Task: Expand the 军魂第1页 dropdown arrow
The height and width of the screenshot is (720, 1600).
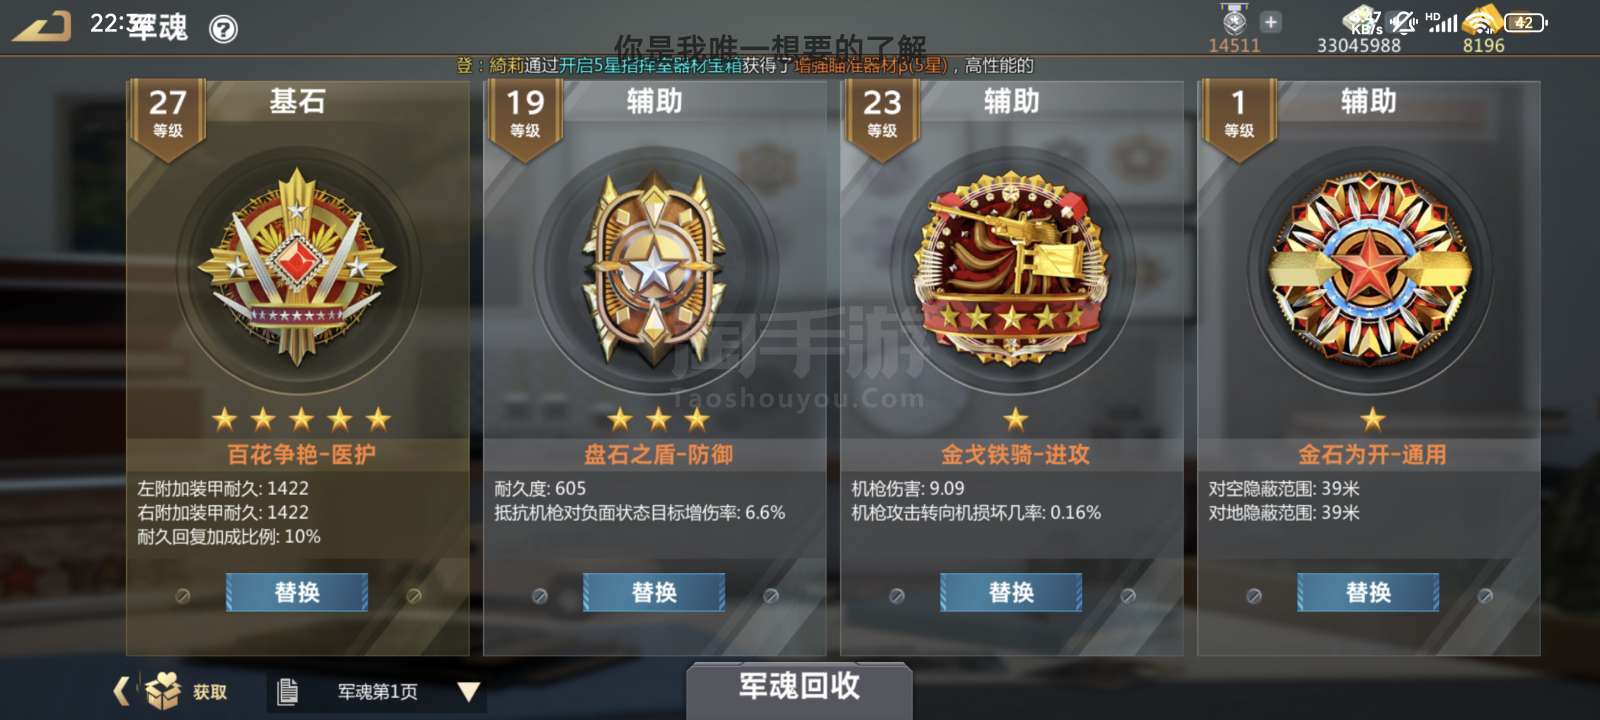Action: click(x=468, y=692)
